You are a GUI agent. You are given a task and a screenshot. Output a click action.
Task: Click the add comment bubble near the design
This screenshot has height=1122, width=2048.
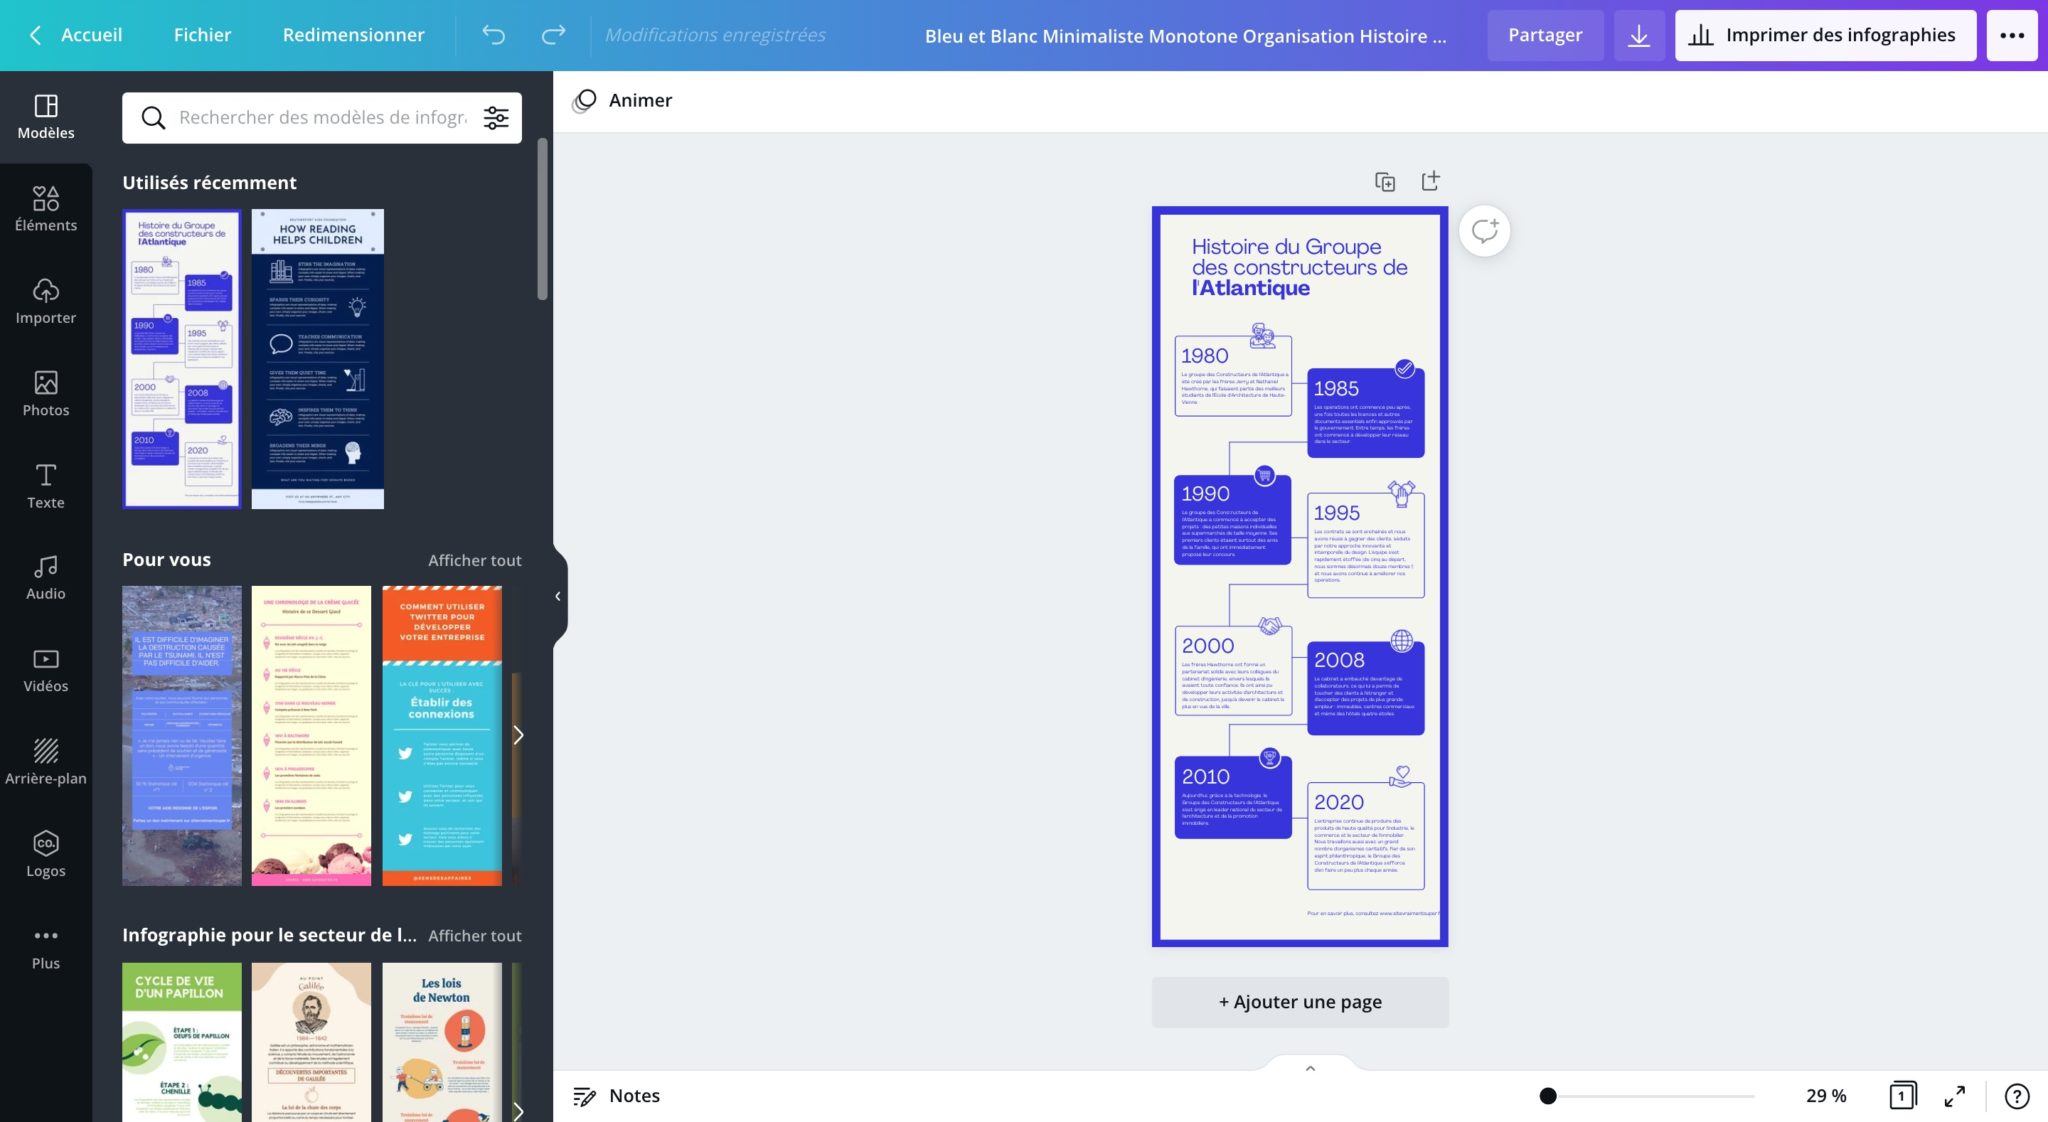[x=1484, y=231]
